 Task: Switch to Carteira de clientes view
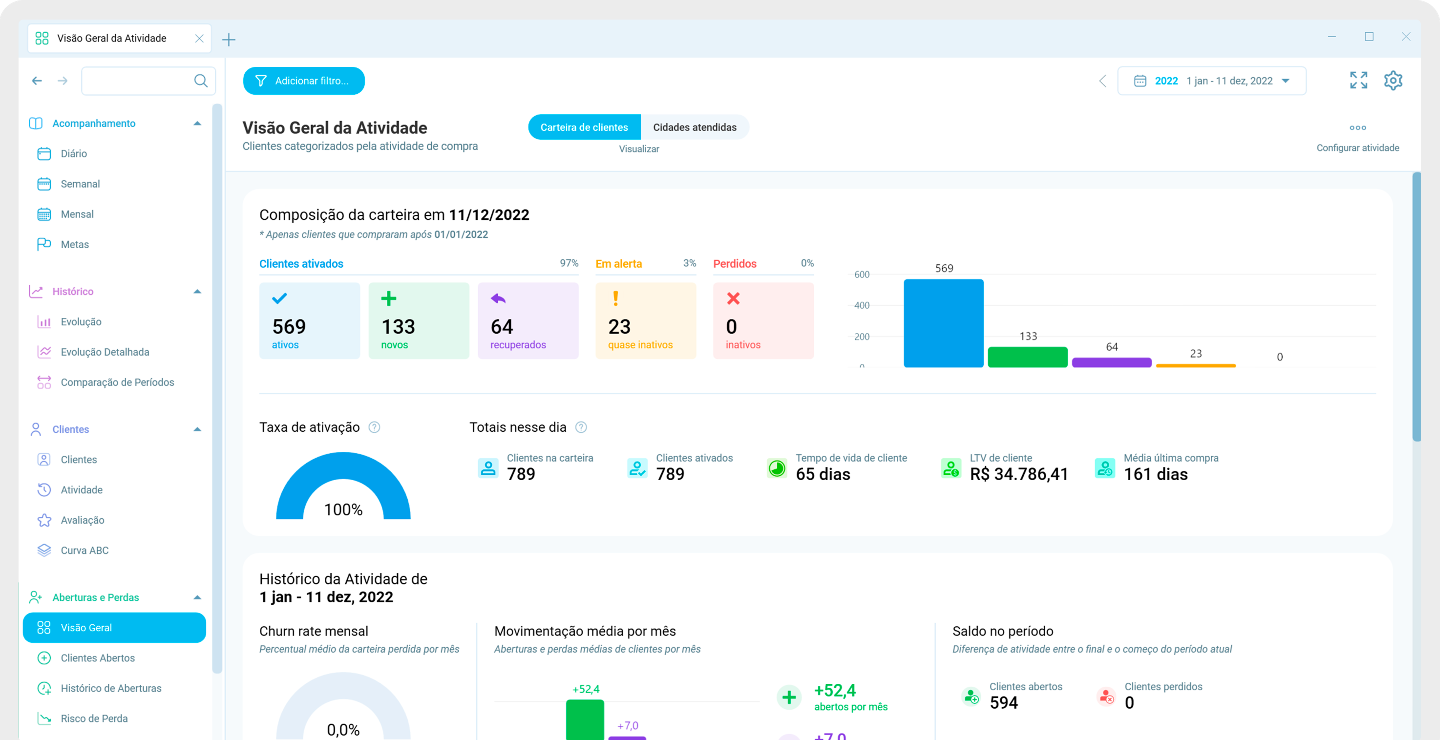[584, 127]
